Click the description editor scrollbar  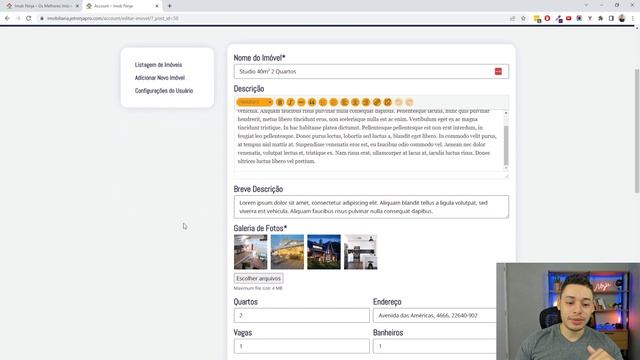(506, 145)
